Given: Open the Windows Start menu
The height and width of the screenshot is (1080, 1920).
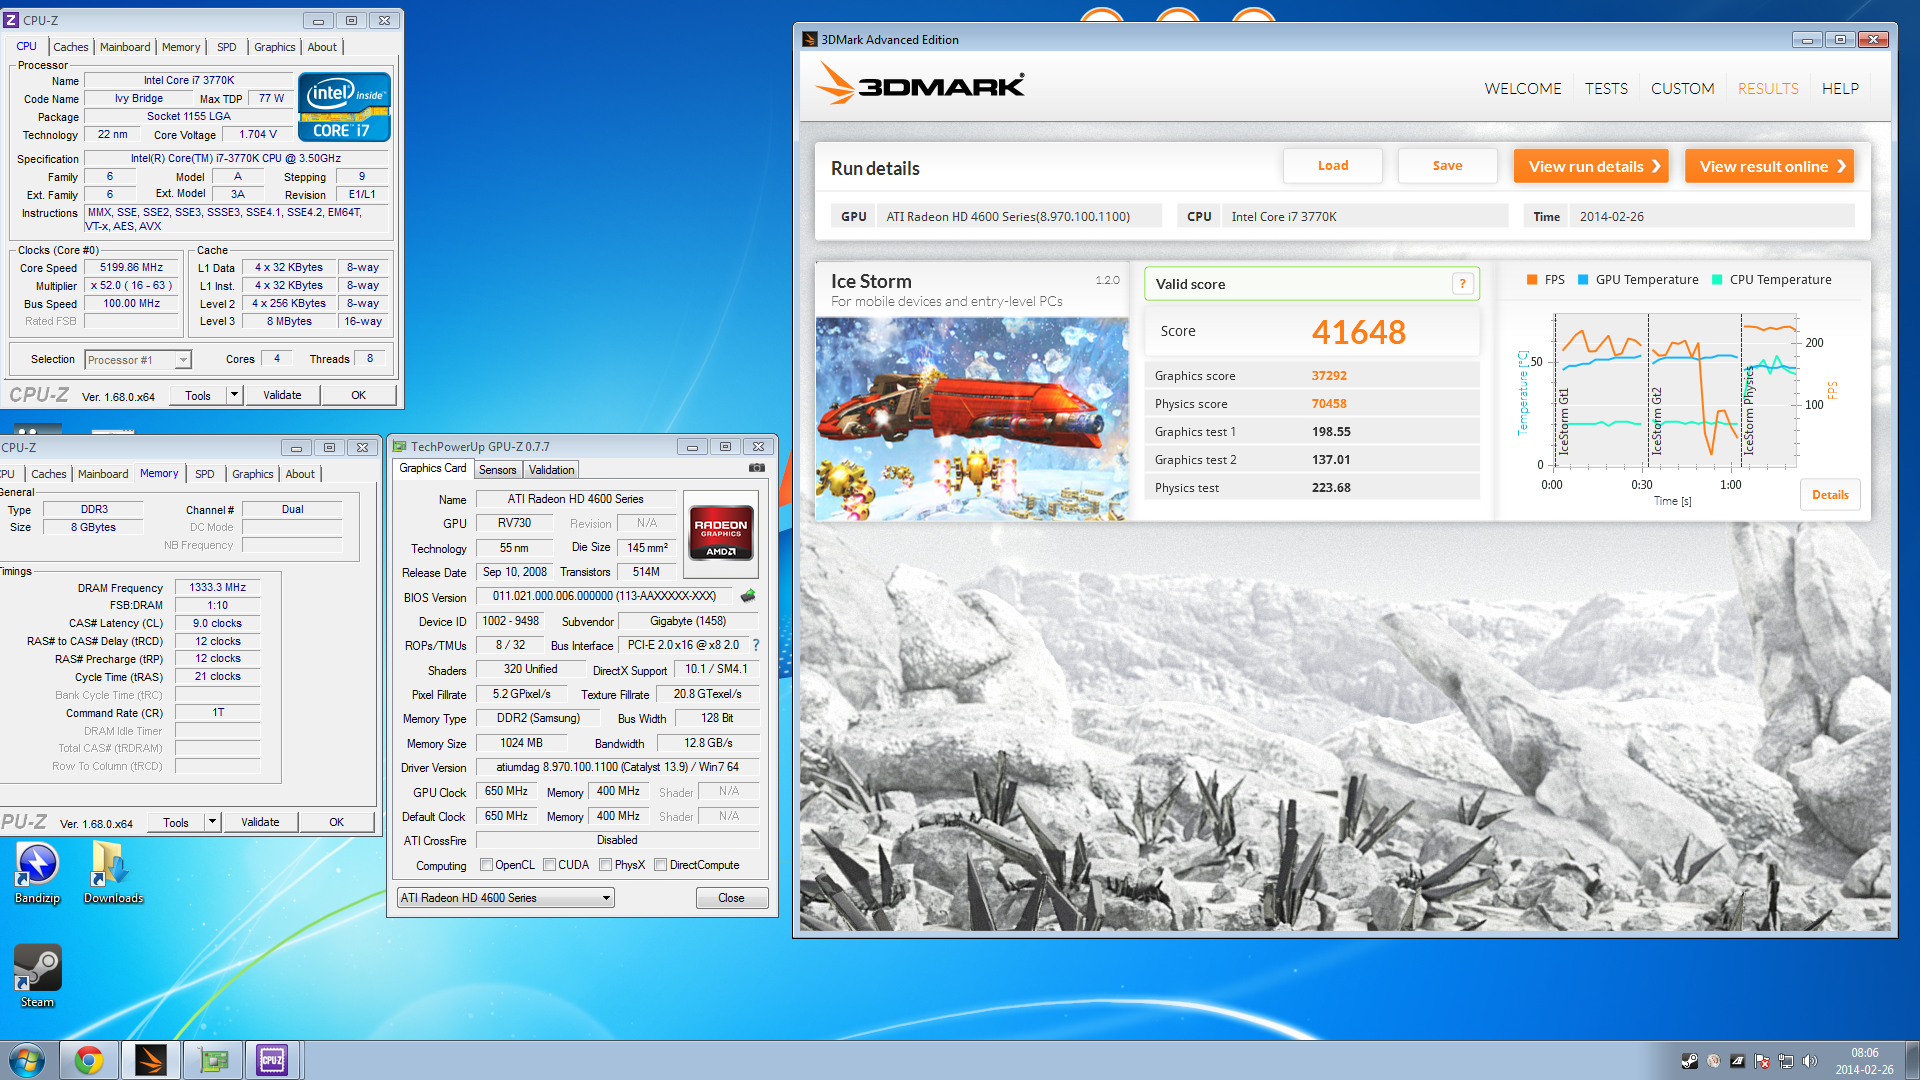Looking at the screenshot, I should click(27, 1060).
